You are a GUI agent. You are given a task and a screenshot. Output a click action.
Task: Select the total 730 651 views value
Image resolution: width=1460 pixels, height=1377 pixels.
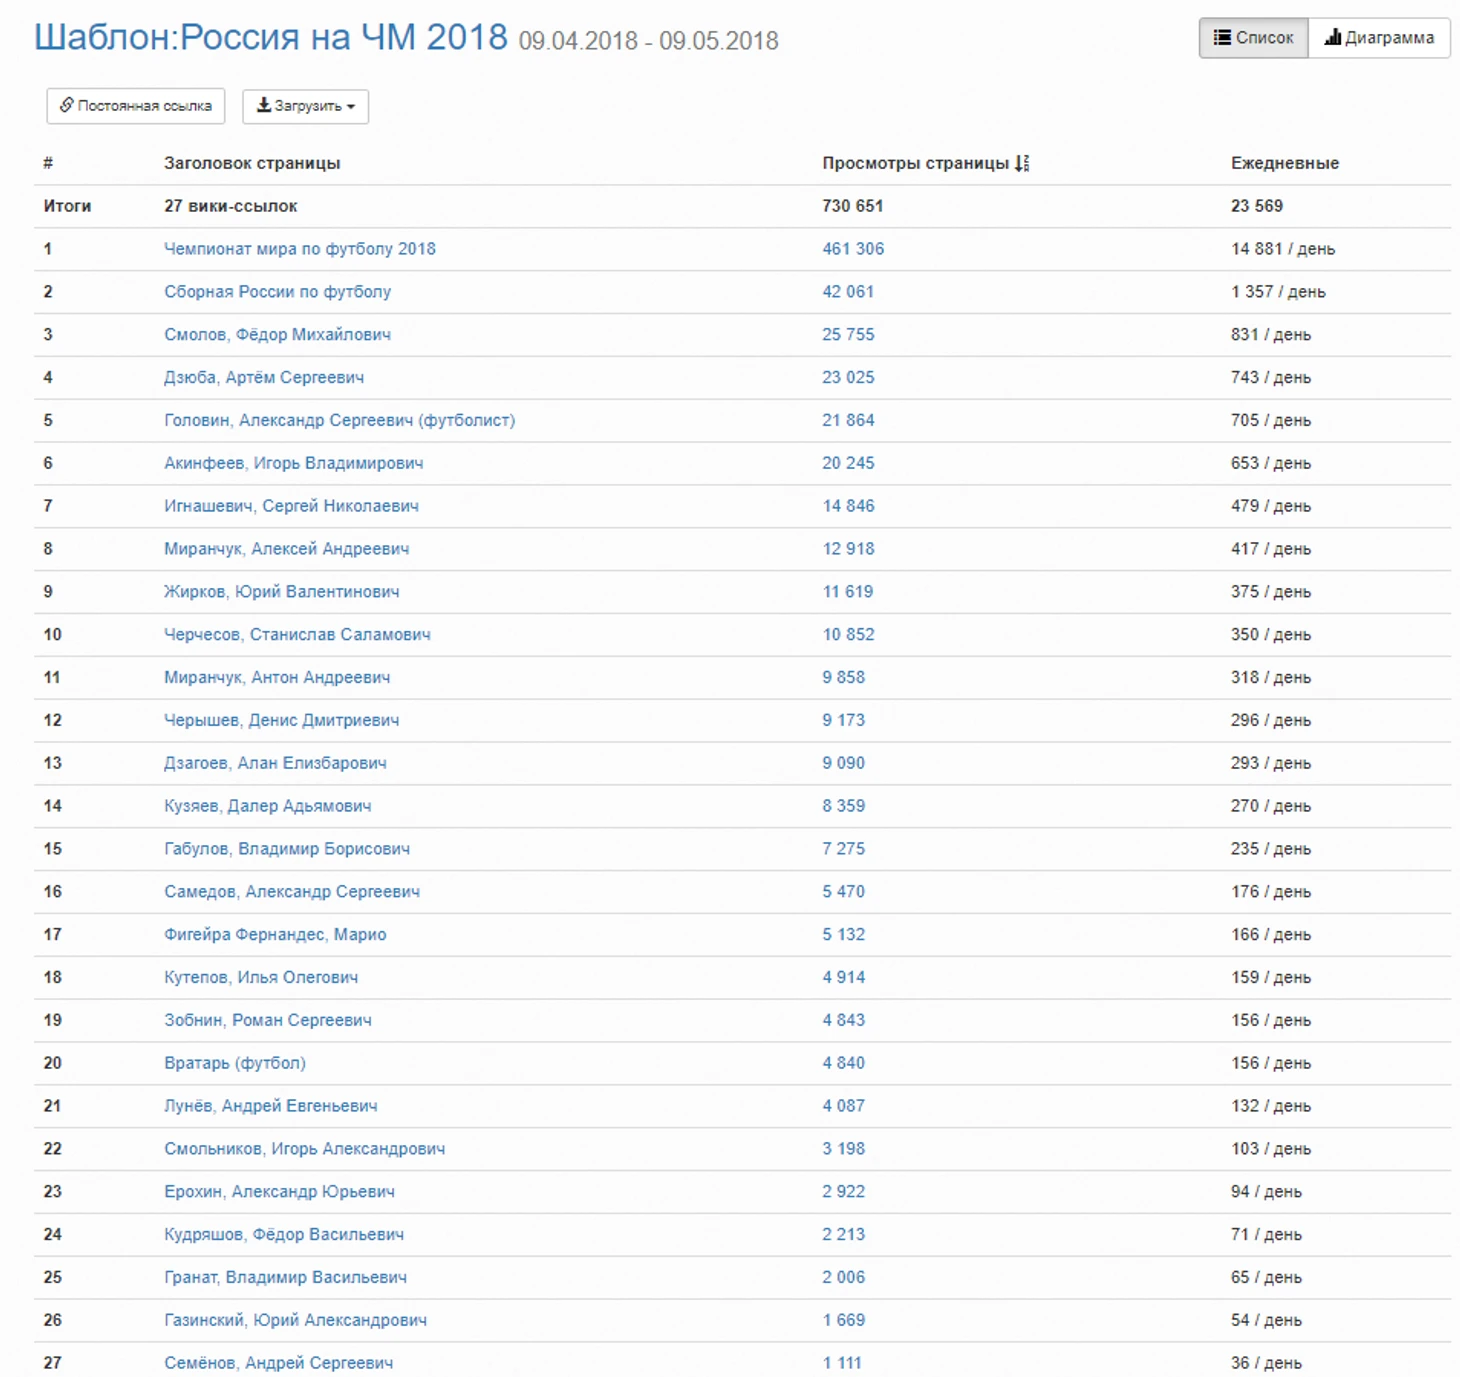(852, 206)
